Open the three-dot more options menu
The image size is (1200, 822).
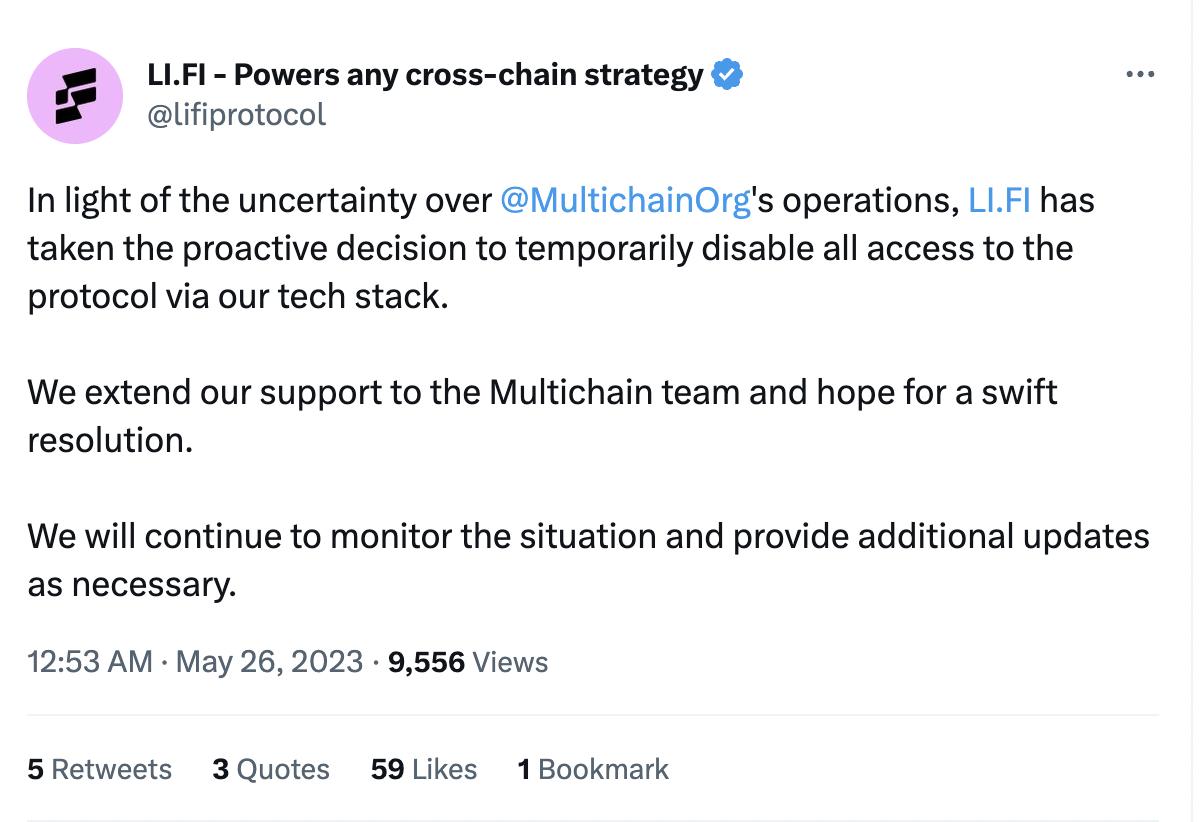point(1140,75)
